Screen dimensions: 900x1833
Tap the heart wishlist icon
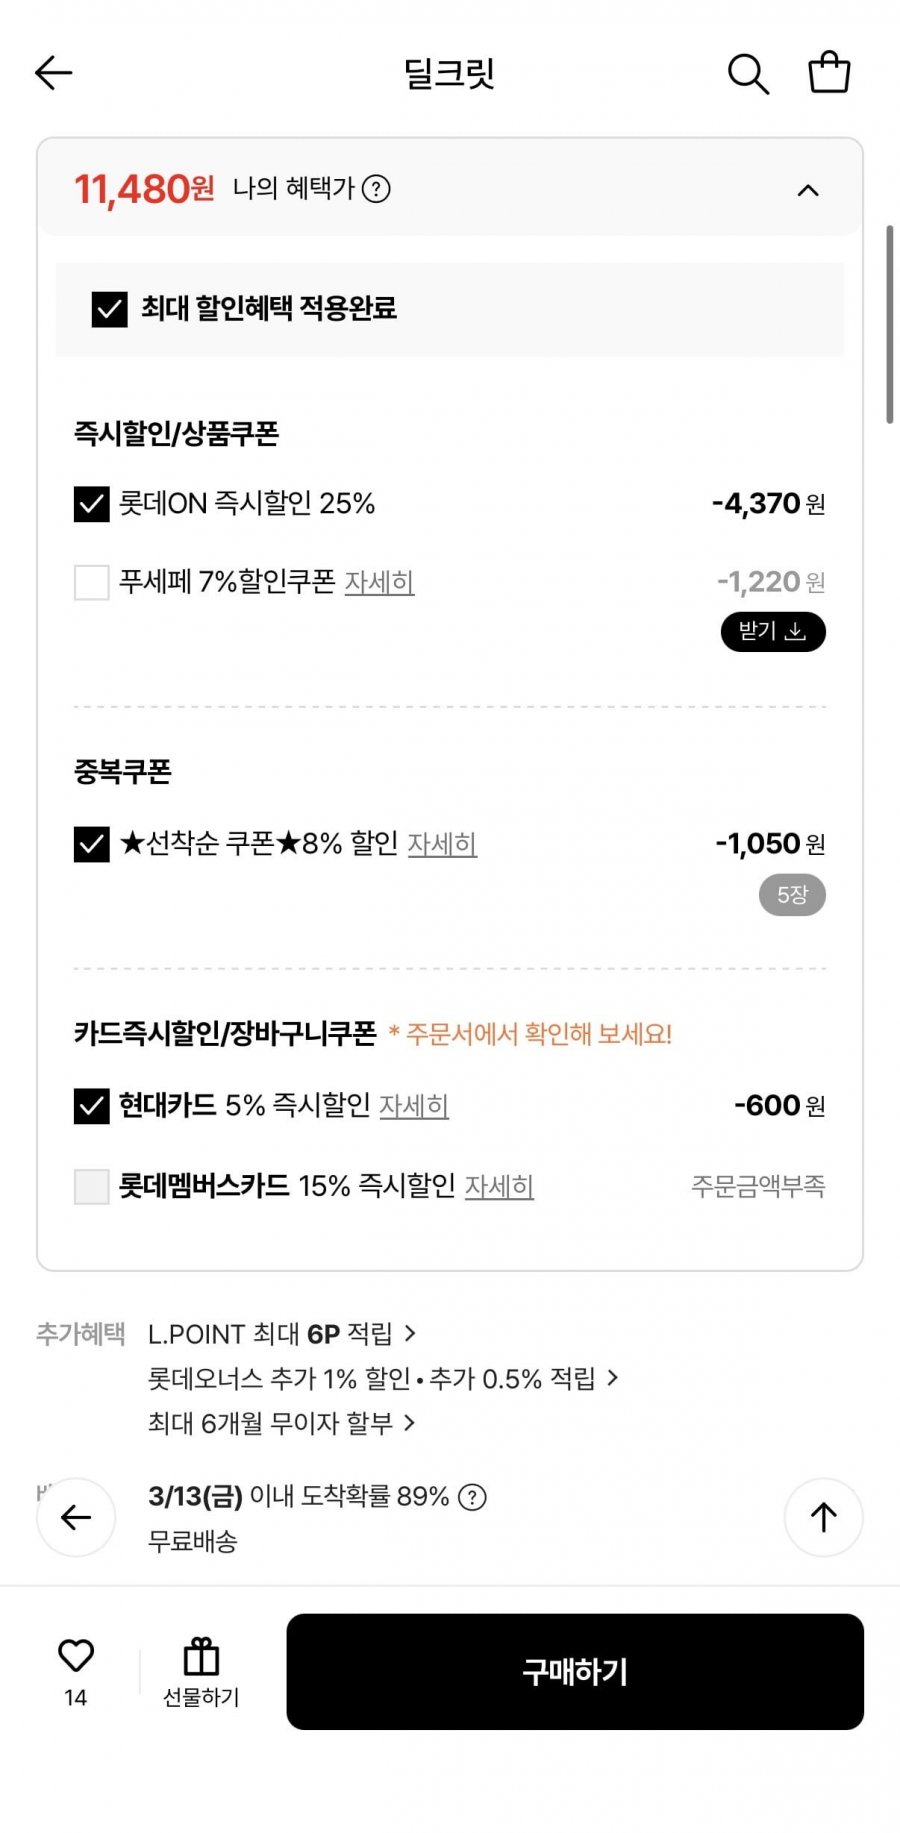(x=76, y=1656)
